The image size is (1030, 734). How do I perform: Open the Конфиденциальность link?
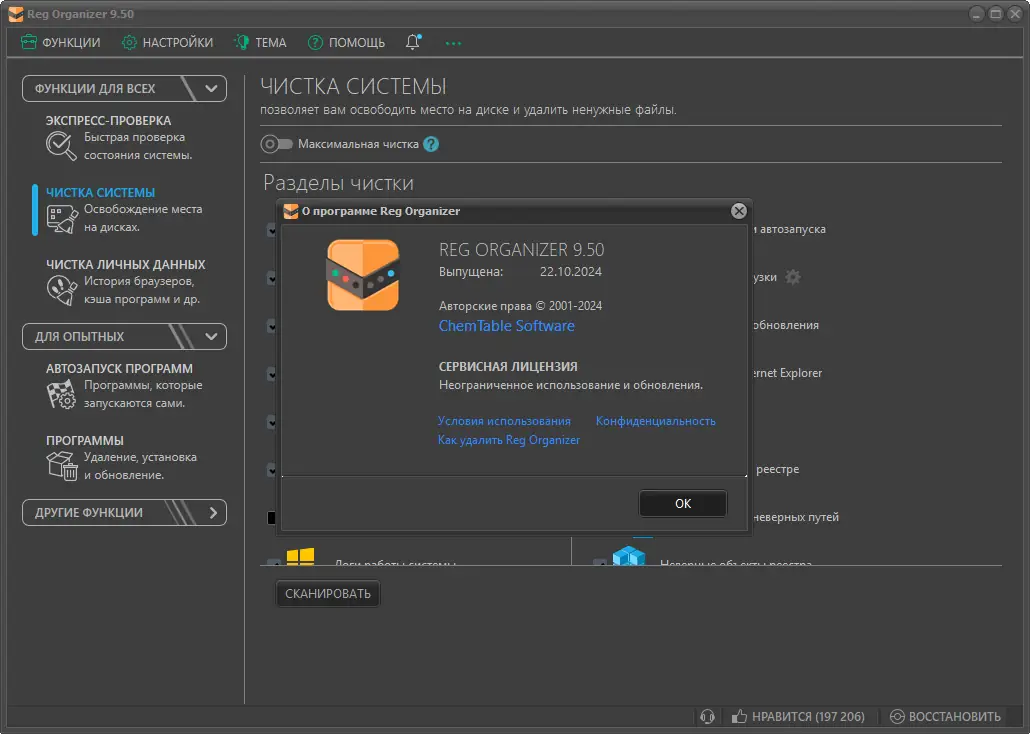coord(656,421)
